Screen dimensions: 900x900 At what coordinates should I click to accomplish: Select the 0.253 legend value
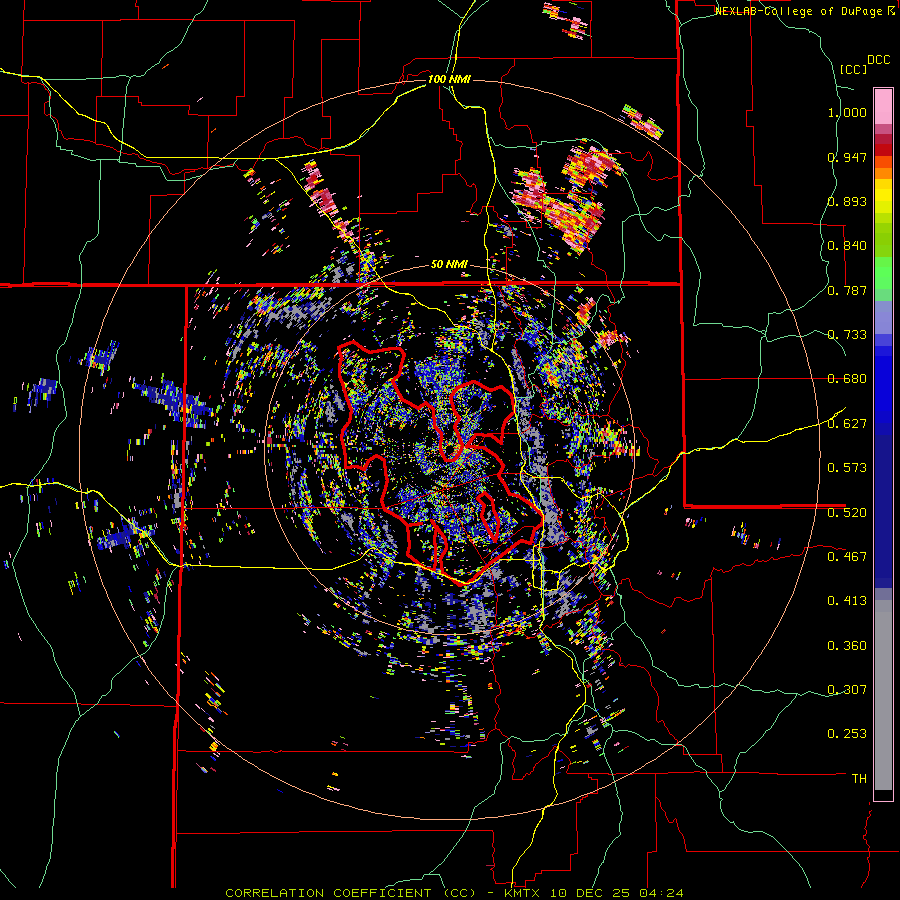847,734
